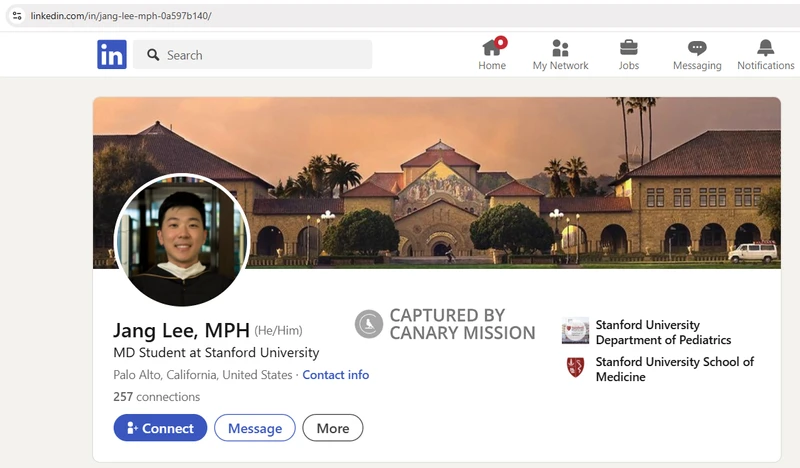Open the Contact info link
The image size is (800, 468).
(x=336, y=375)
